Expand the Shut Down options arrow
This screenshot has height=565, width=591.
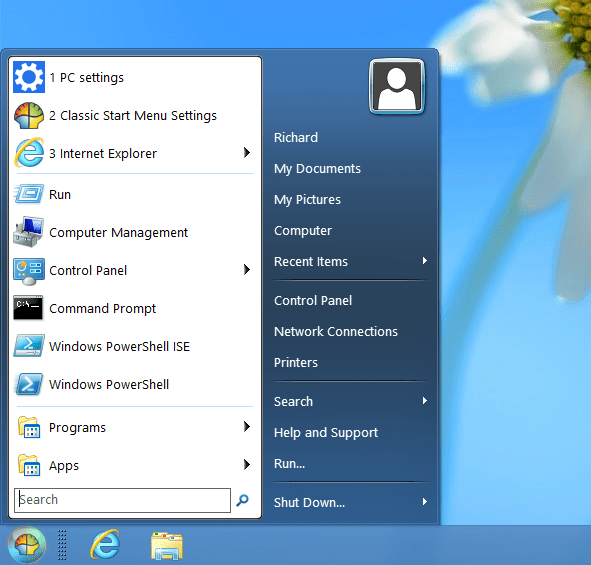tap(425, 502)
